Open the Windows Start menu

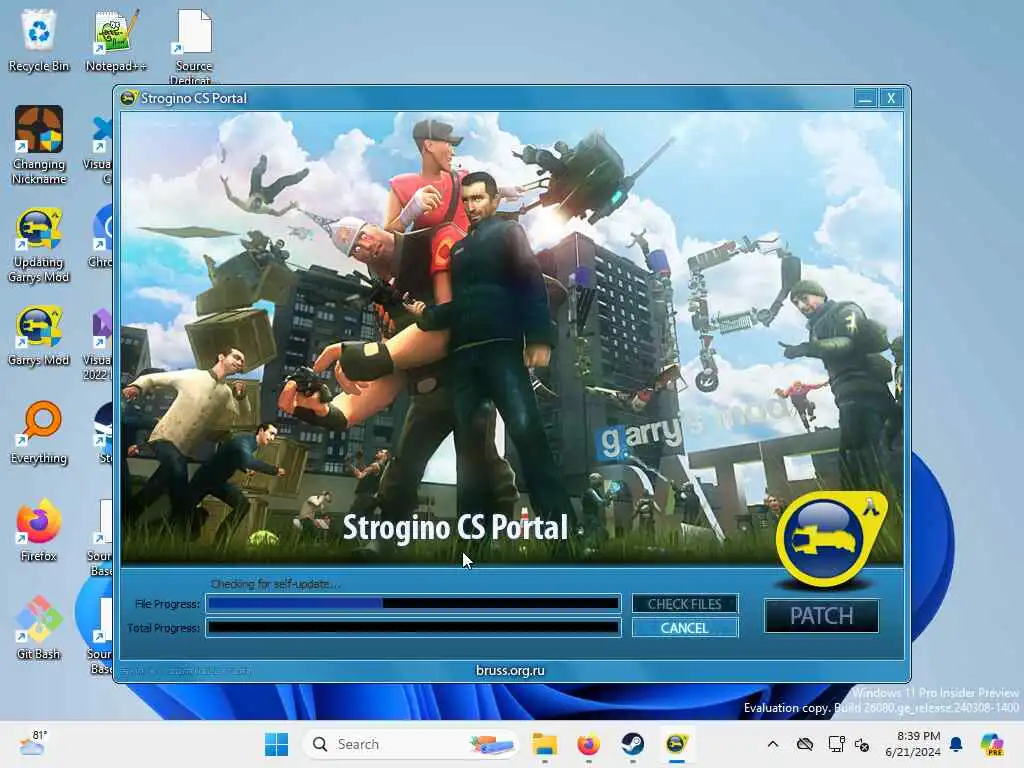[276, 744]
